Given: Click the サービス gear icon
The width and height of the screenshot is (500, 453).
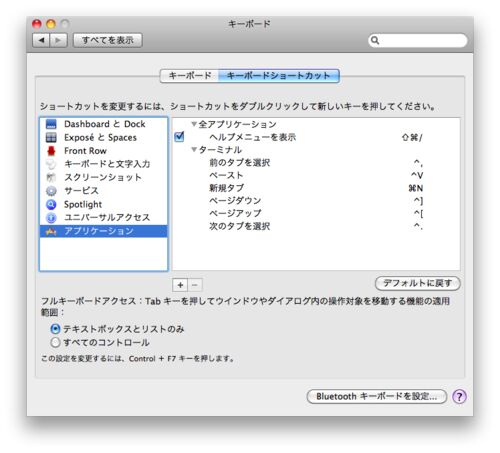Looking at the screenshot, I should pyautogui.click(x=51, y=191).
